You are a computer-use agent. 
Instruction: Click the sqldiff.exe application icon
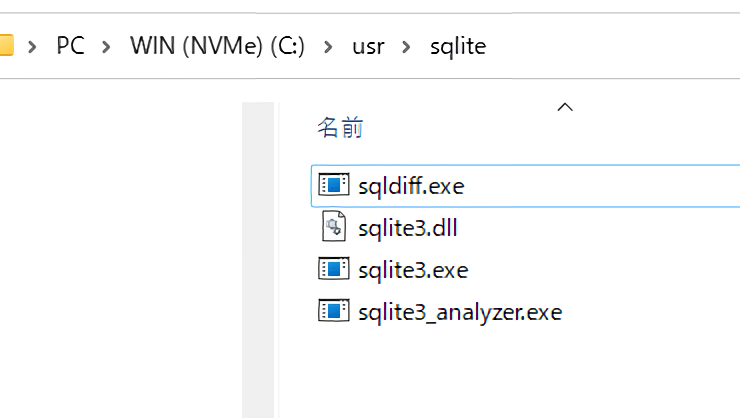[333, 185]
